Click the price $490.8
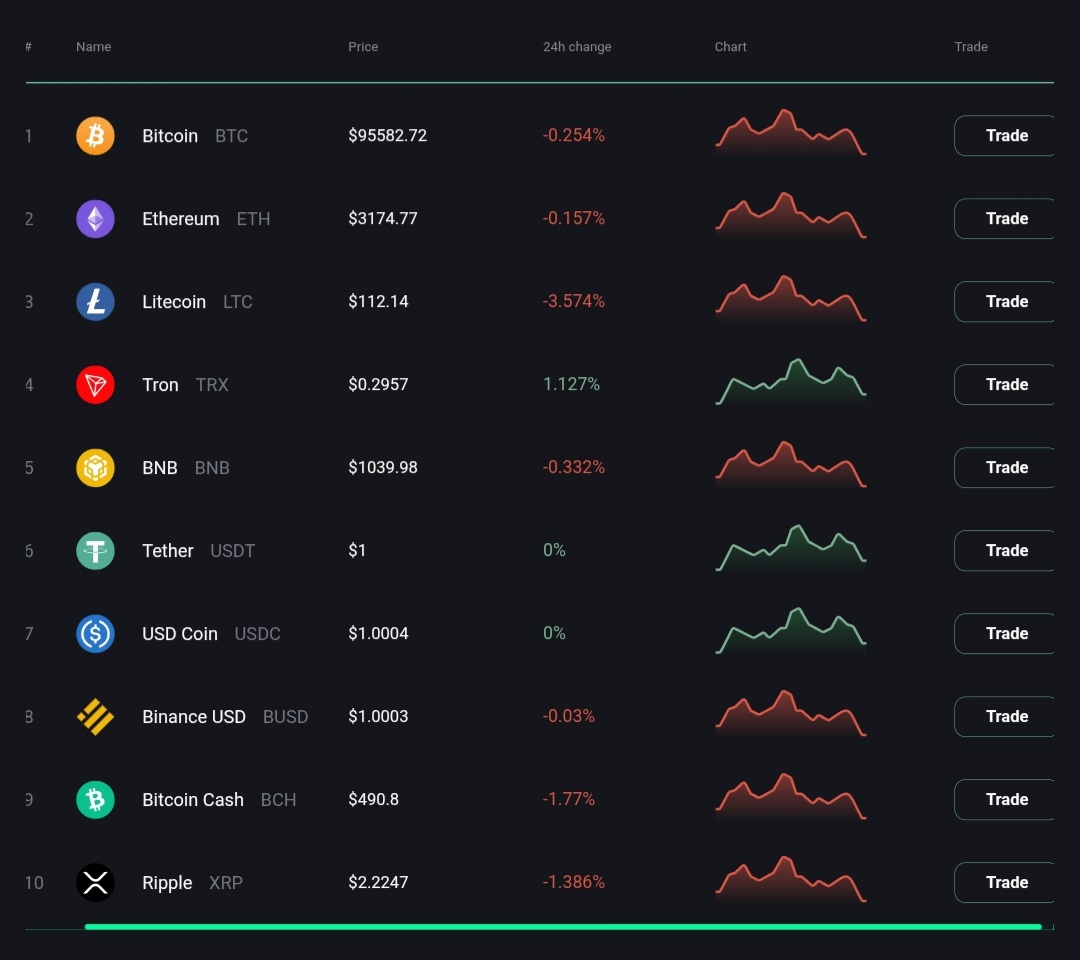 click(373, 800)
